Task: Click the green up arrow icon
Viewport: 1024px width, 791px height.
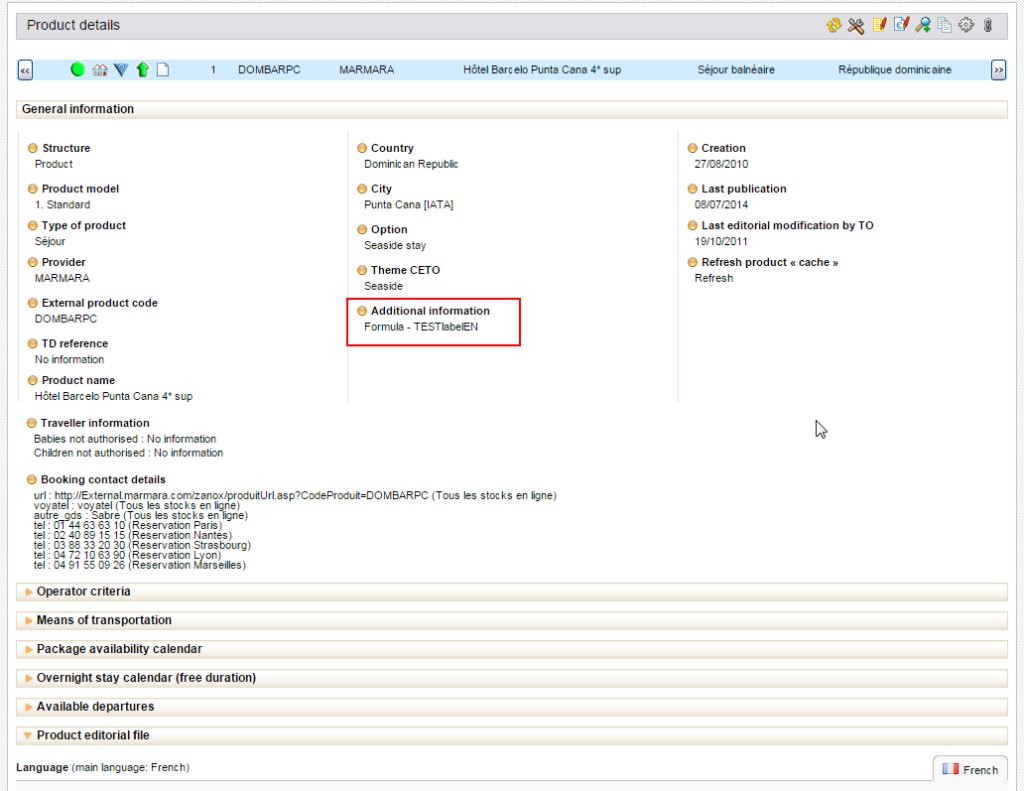Action: 142,70
